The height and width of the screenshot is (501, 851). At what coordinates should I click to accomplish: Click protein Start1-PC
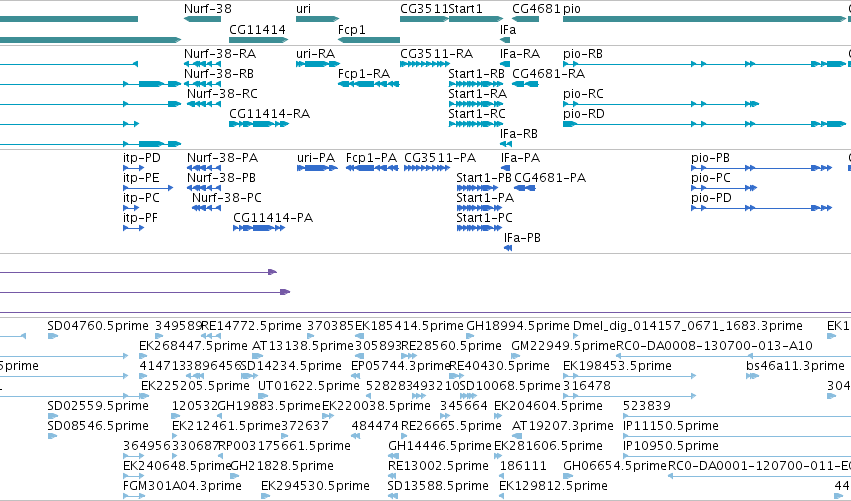coord(484,218)
